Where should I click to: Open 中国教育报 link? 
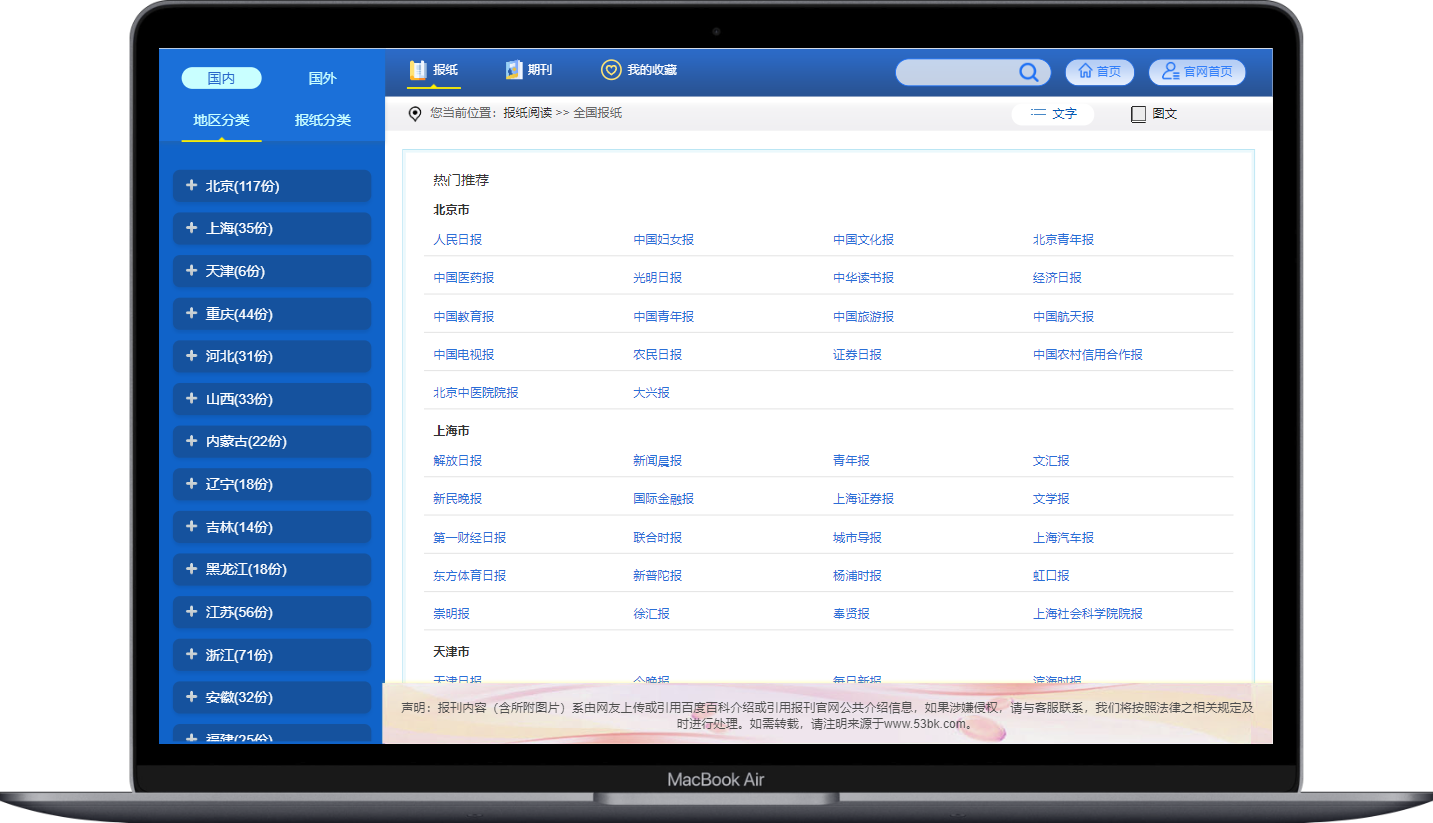pyautogui.click(x=463, y=317)
